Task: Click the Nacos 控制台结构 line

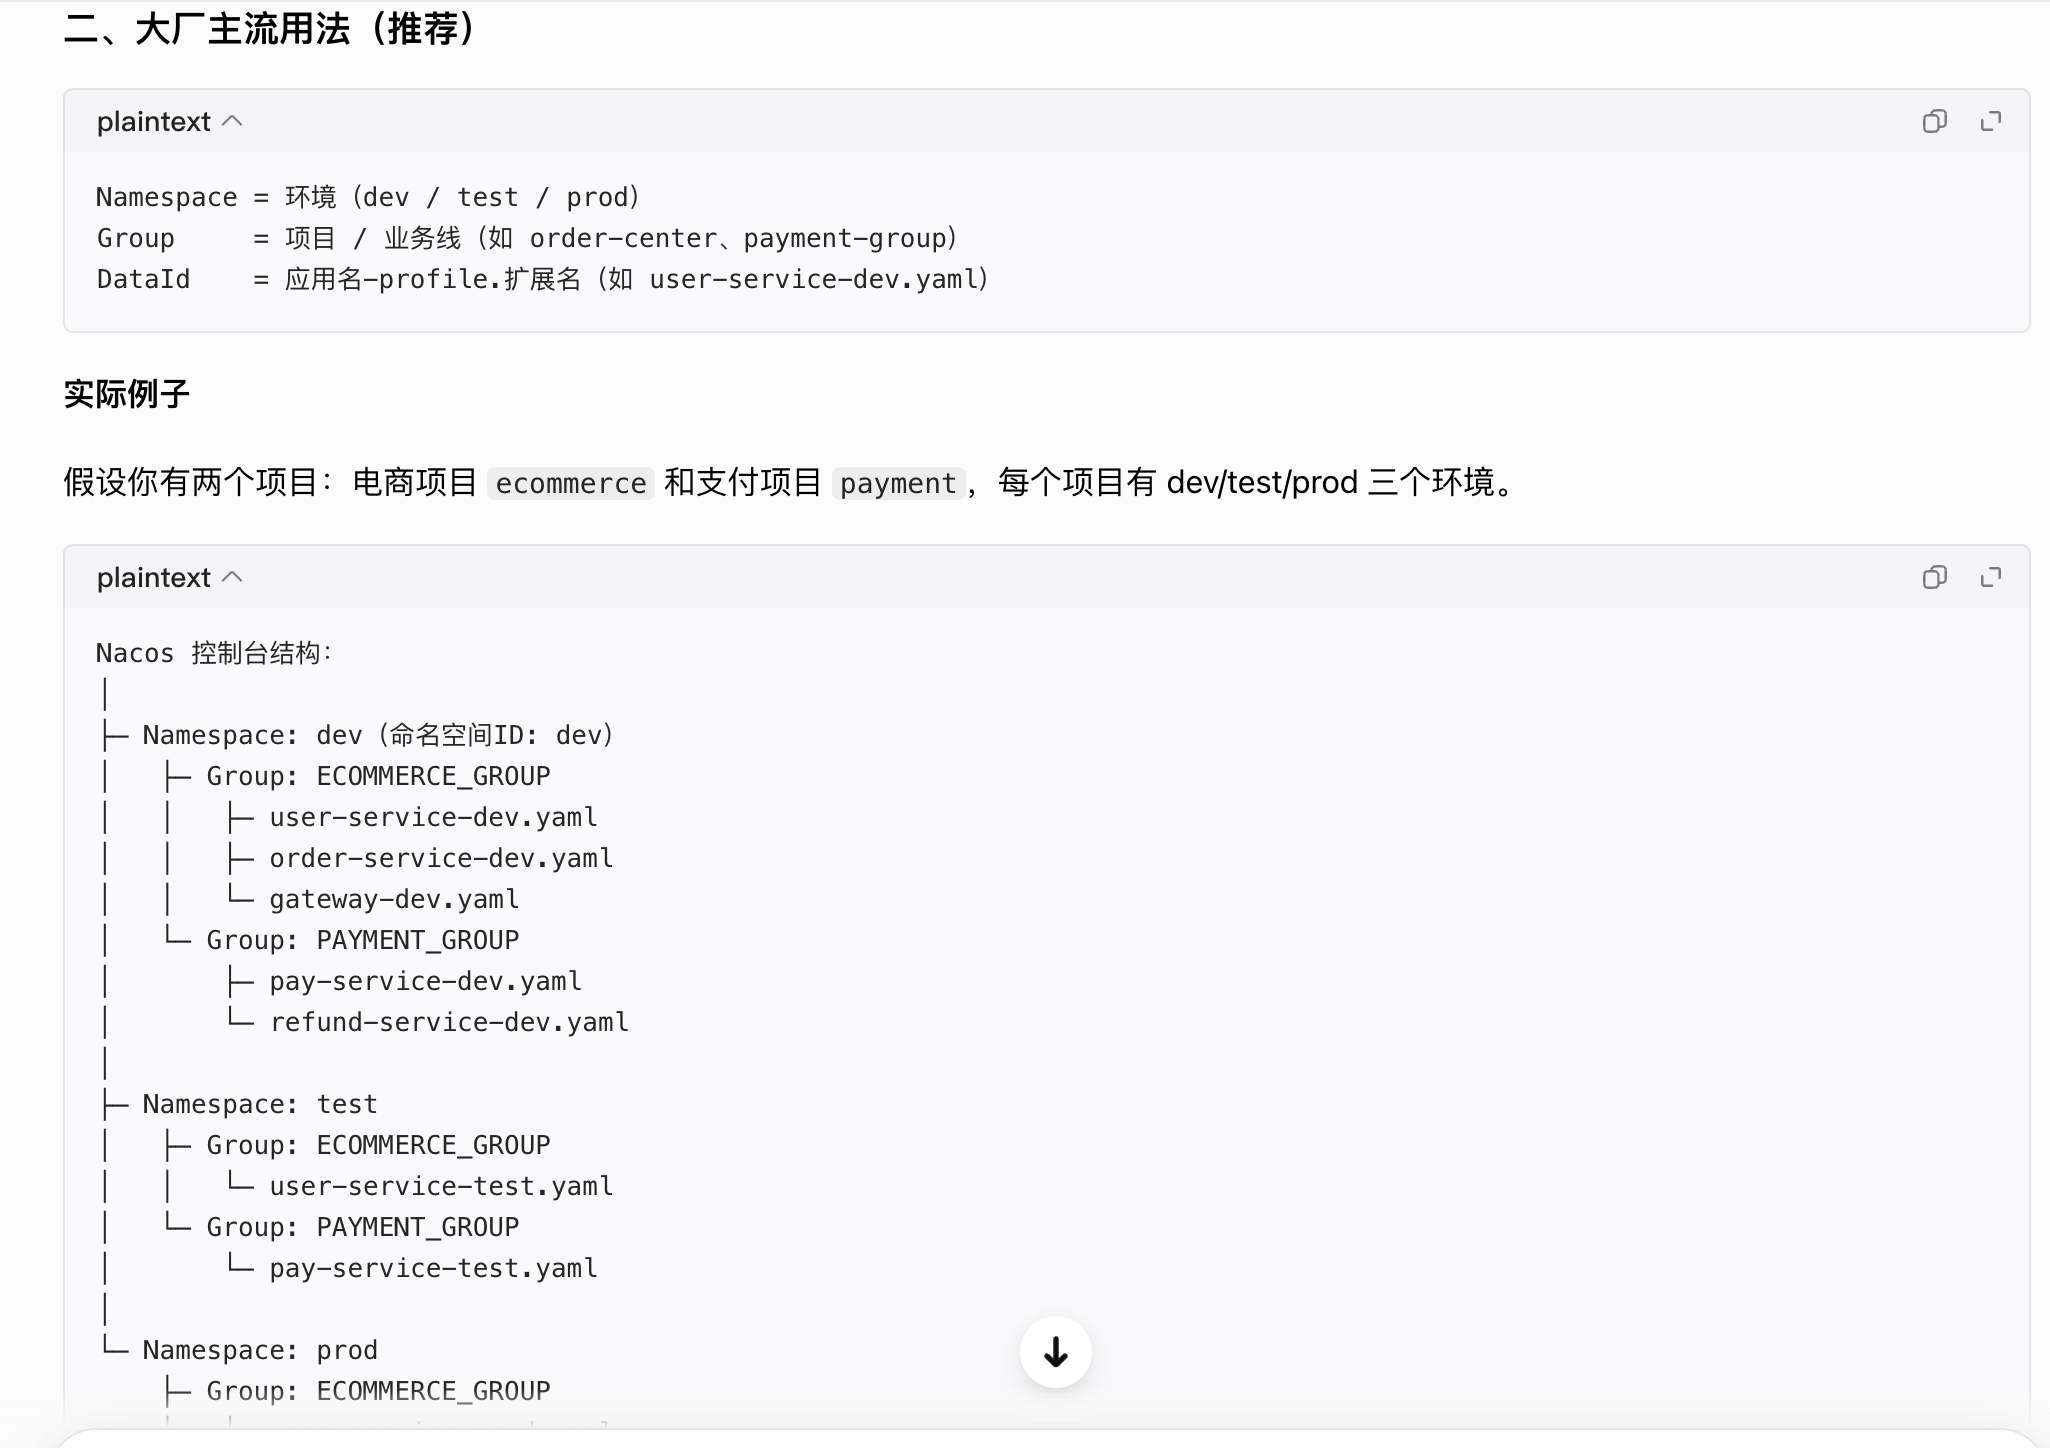Action: [x=214, y=653]
